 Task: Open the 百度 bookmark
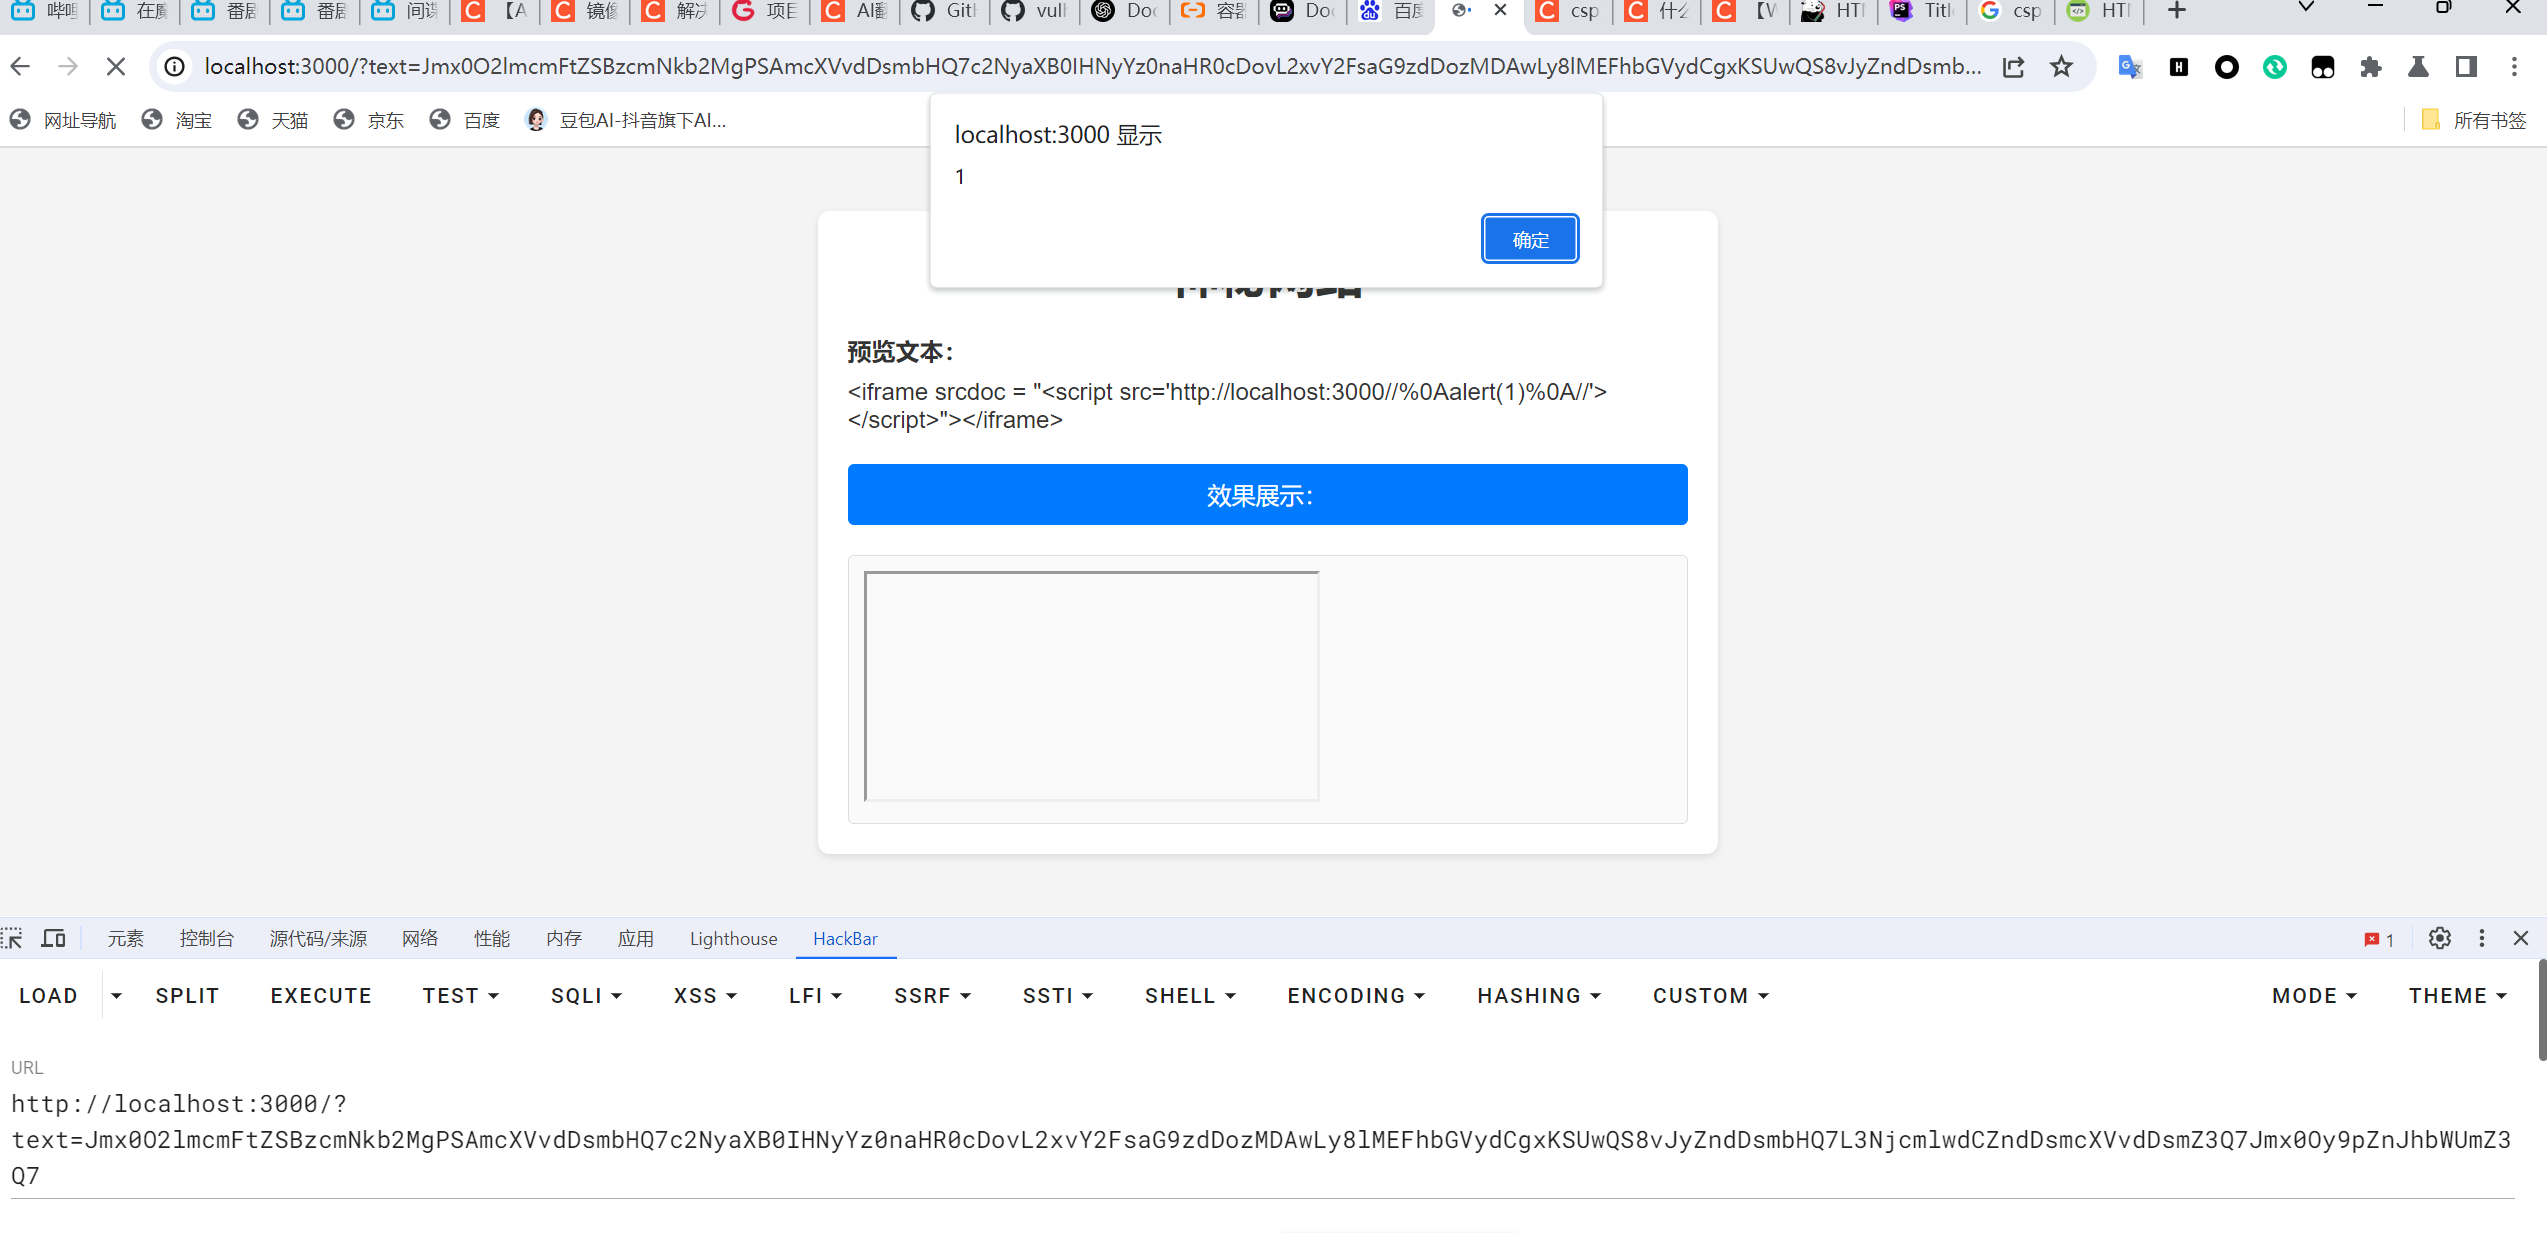click(465, 120)
